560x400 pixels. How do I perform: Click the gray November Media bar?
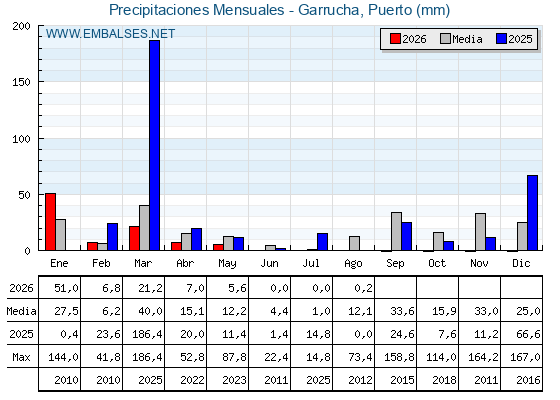[480, 232]
